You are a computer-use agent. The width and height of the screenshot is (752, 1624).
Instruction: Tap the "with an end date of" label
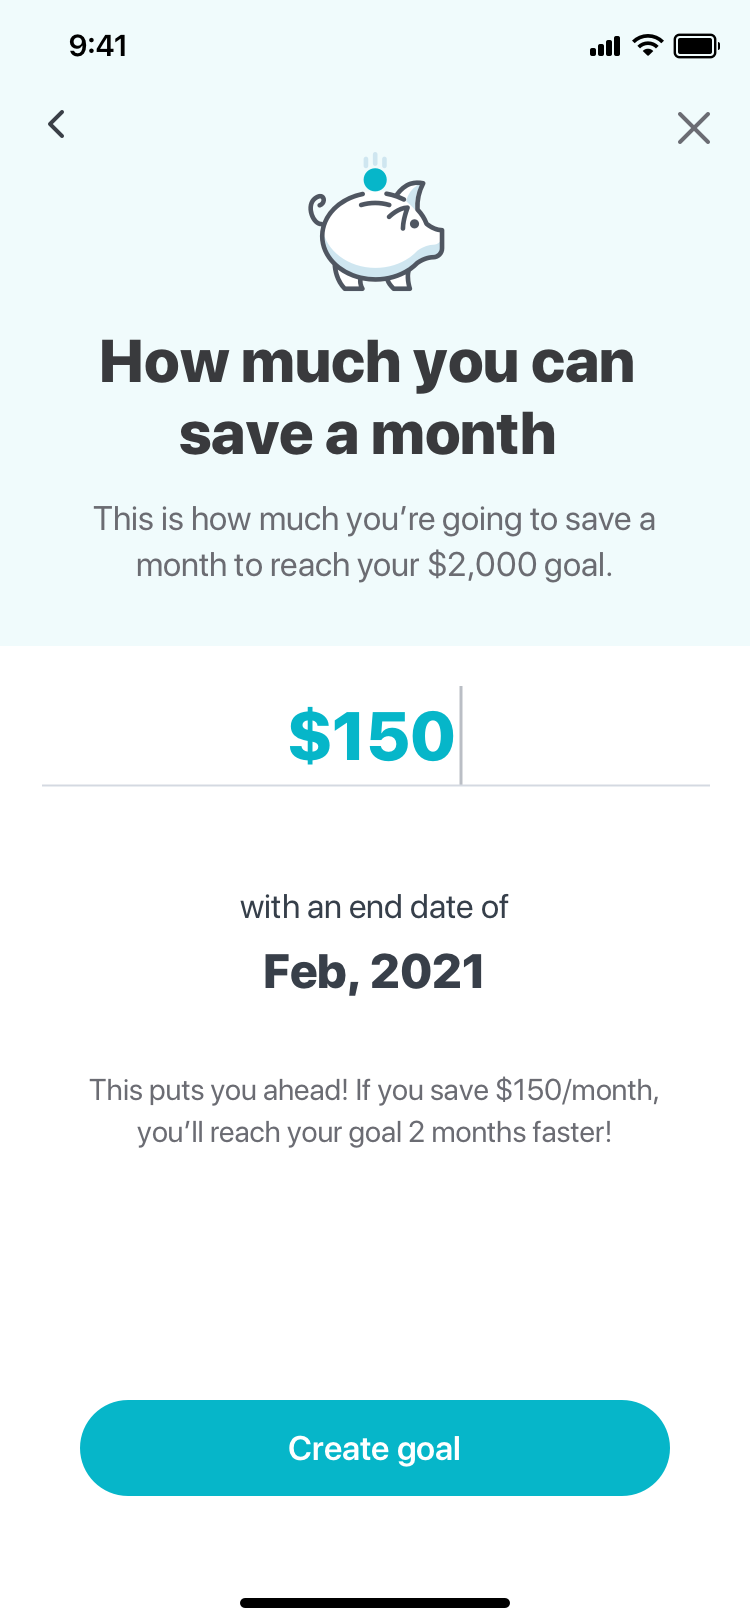374,907
